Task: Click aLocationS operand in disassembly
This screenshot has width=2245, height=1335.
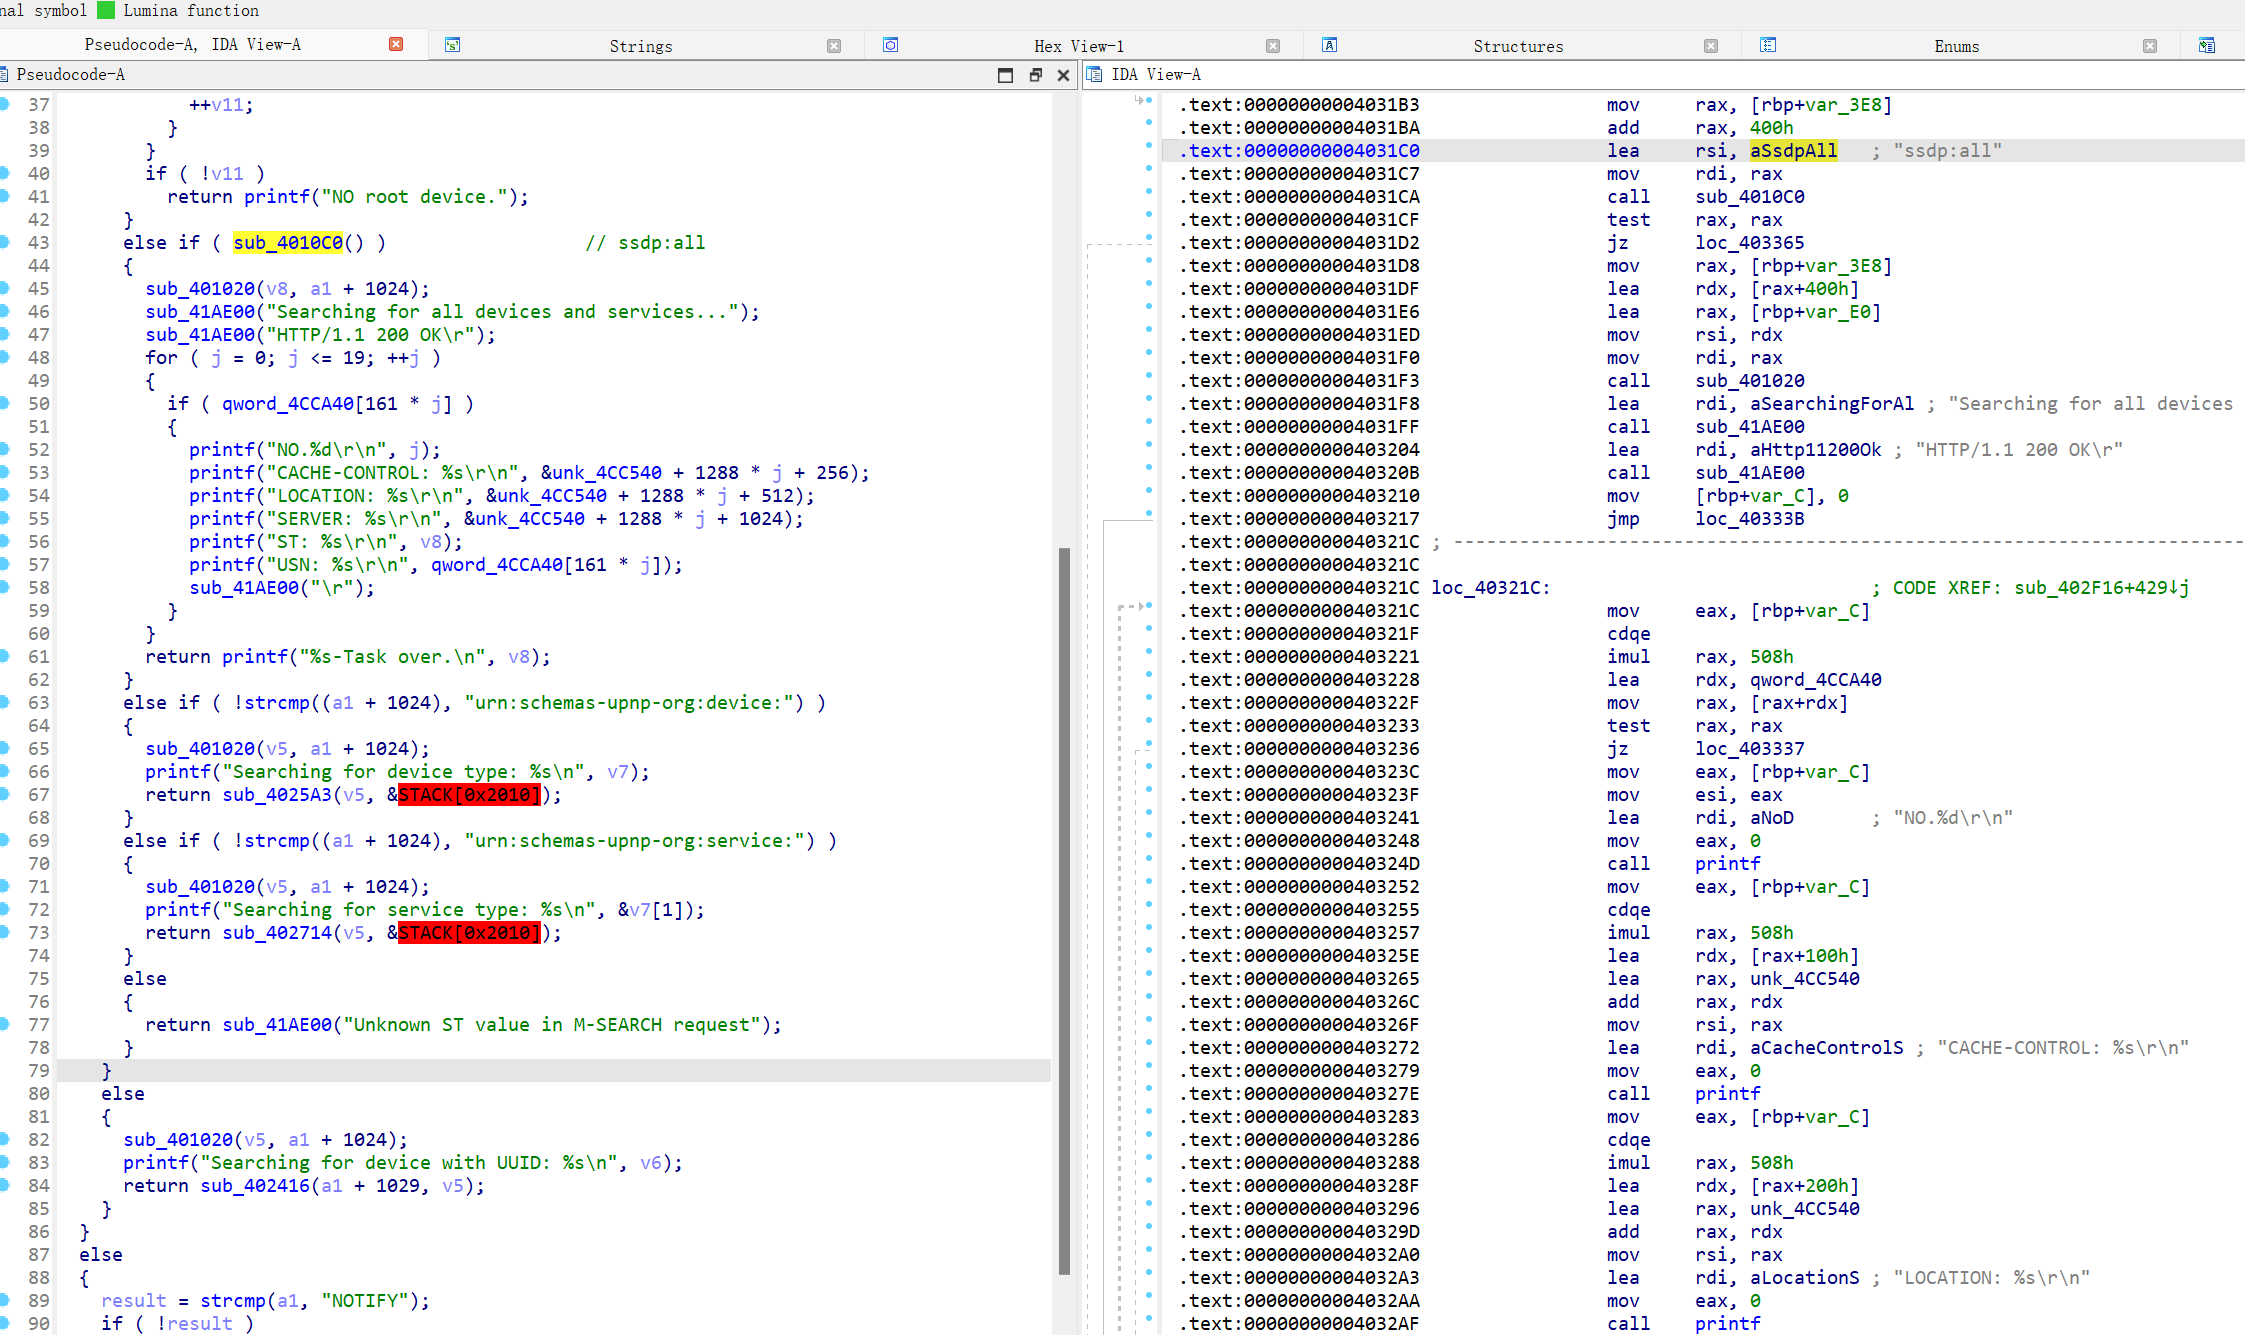Action: tap(1804, 1277)
